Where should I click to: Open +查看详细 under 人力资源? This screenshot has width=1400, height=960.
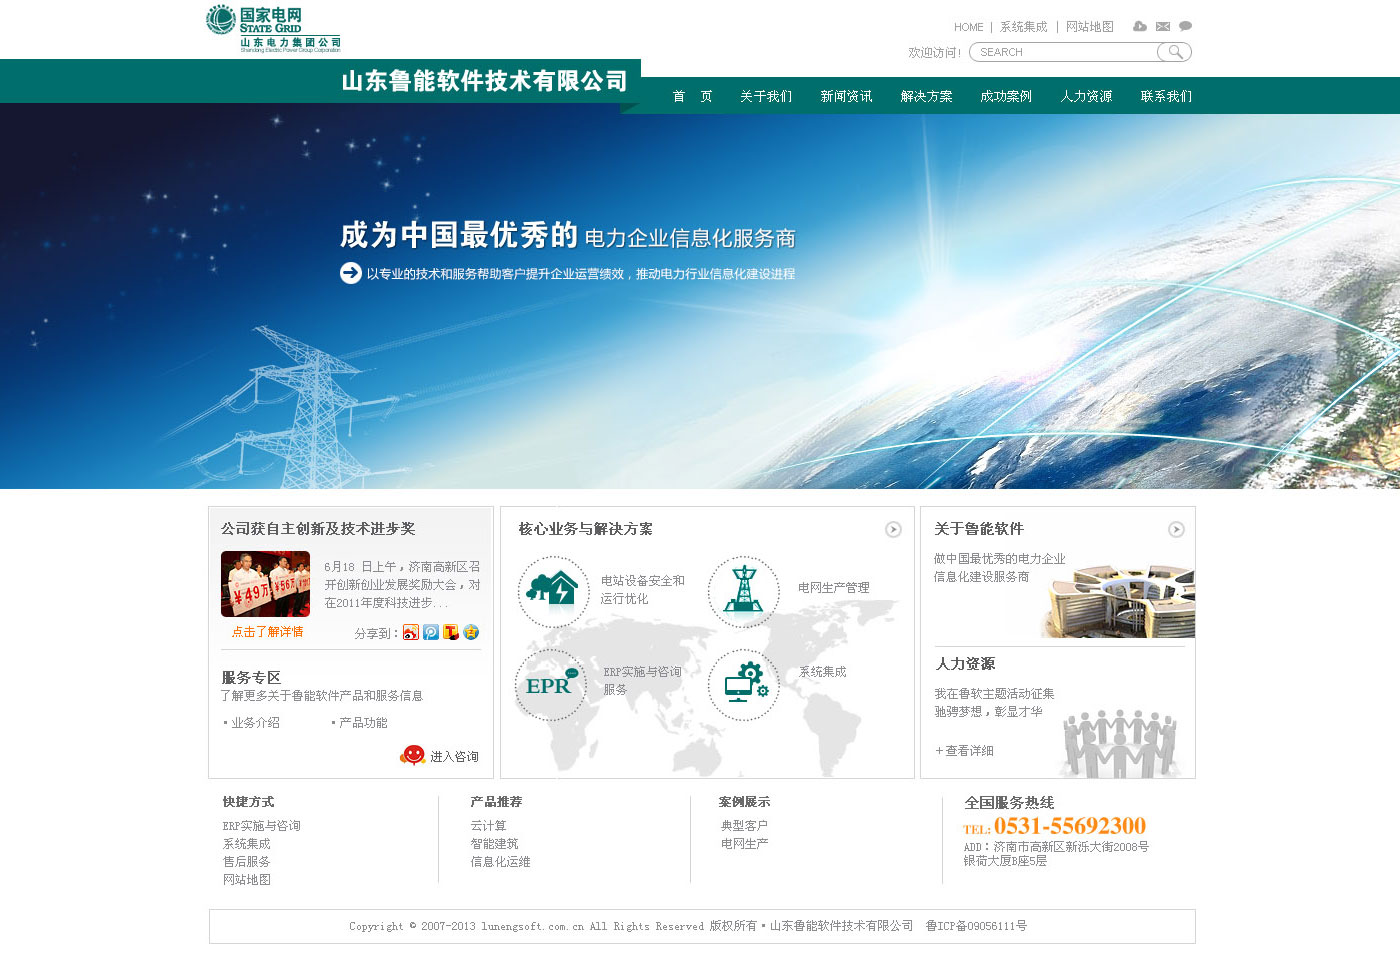tap(964, 750)
